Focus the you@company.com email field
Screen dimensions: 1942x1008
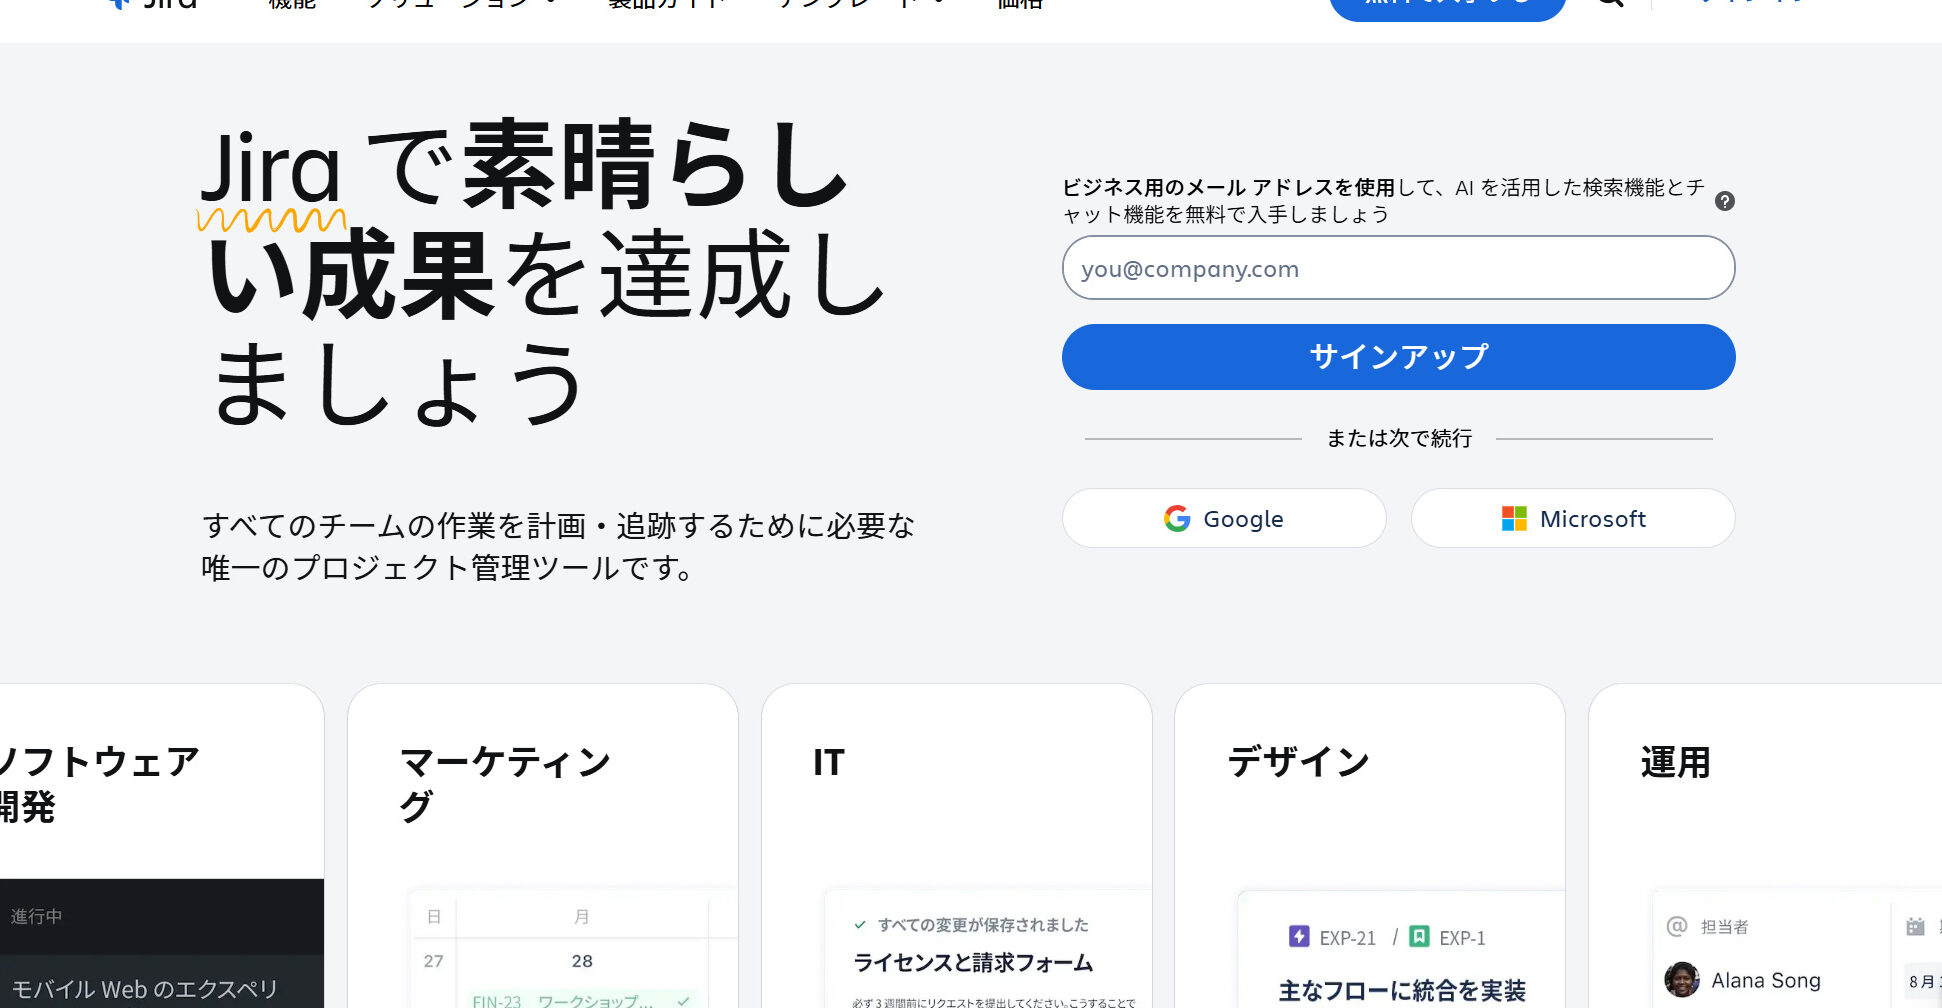1398,268
